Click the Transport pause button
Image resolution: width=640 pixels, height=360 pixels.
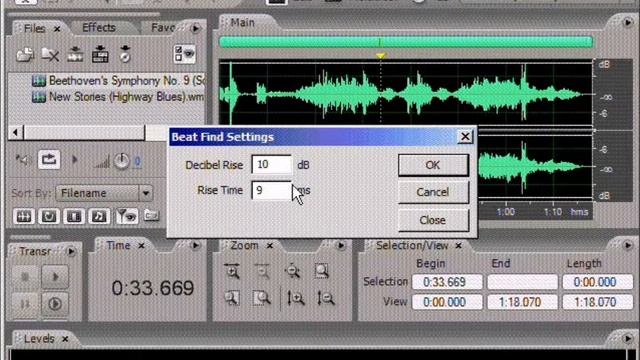click(25, 304)
